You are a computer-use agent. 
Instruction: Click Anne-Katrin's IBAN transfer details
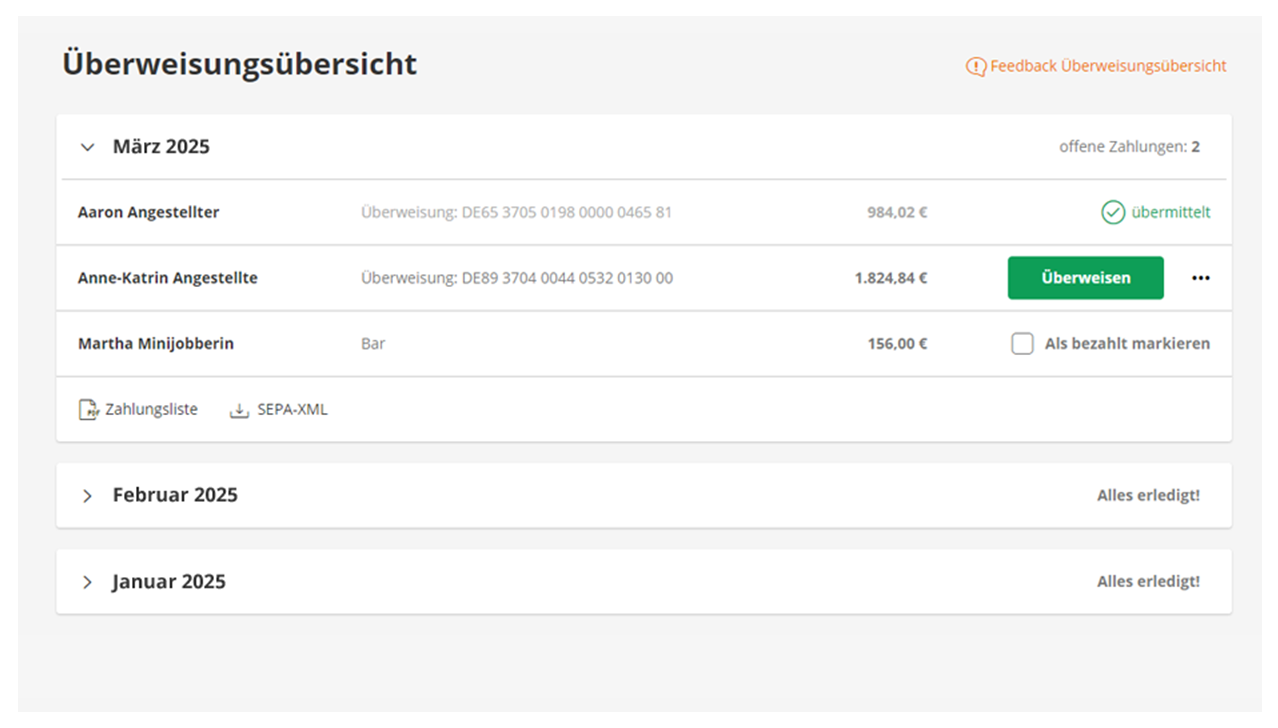click(517, 278)
